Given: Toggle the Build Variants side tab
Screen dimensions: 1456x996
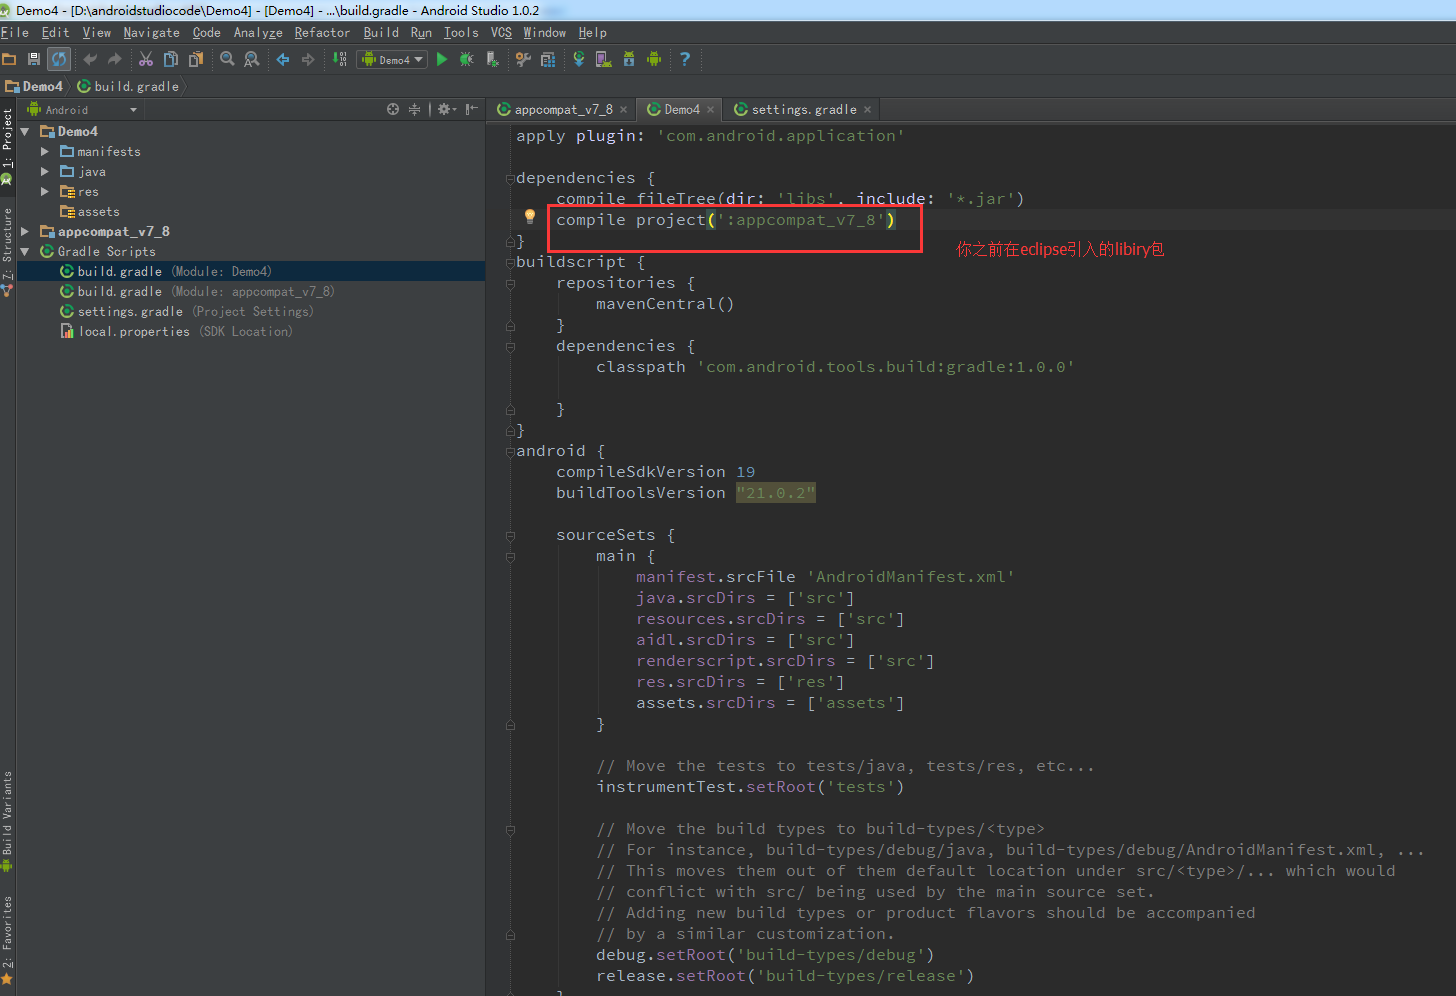Looking at the screenshot, I should click(8, 819).
